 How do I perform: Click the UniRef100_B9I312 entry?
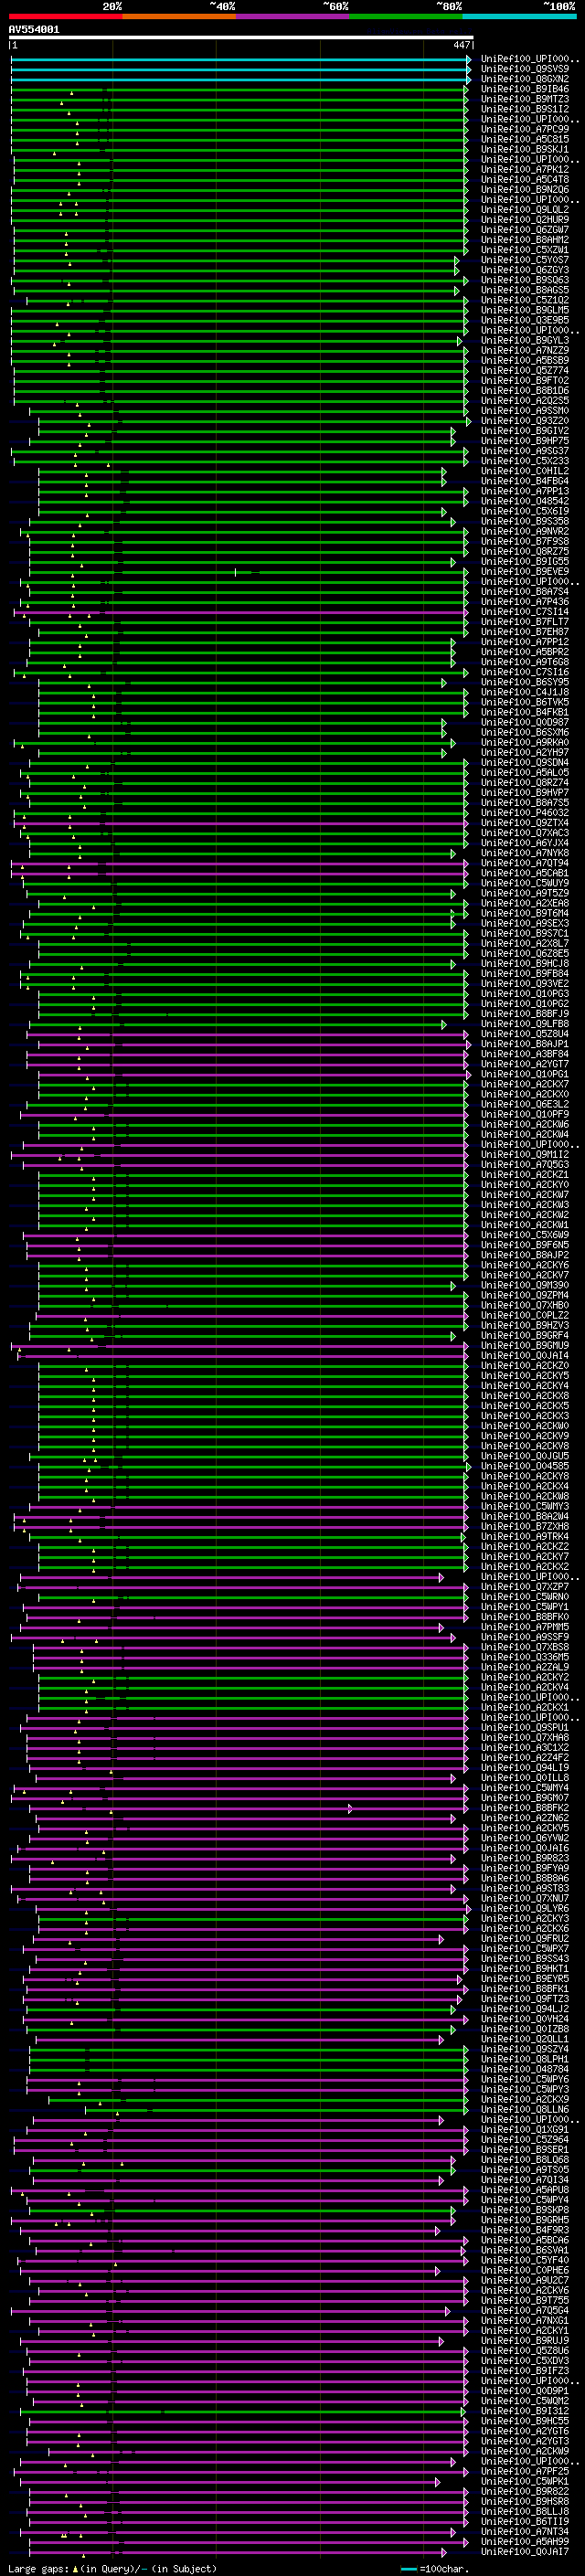525,2411
